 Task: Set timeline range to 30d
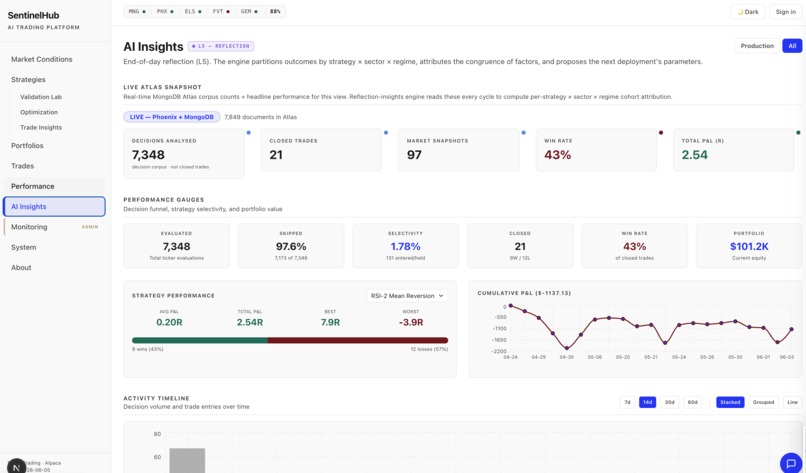669,402
